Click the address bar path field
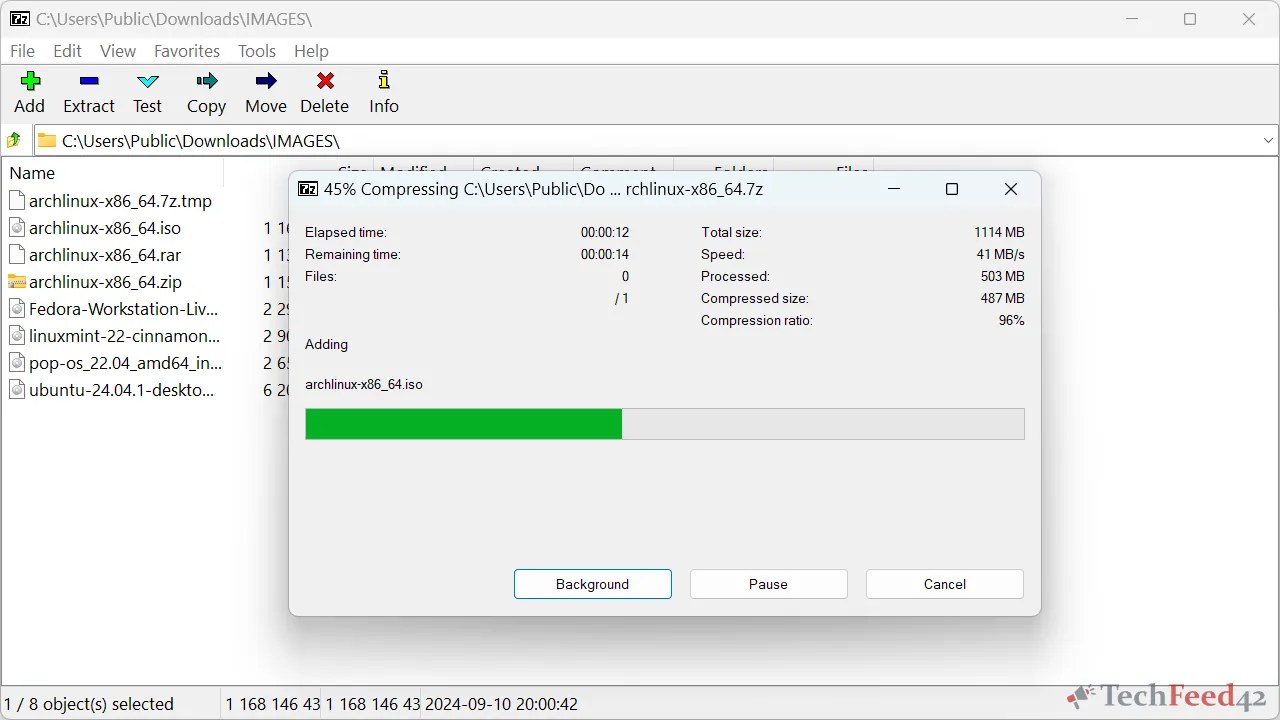Screen dimensions: 1280x720 [x=656, y=141]
